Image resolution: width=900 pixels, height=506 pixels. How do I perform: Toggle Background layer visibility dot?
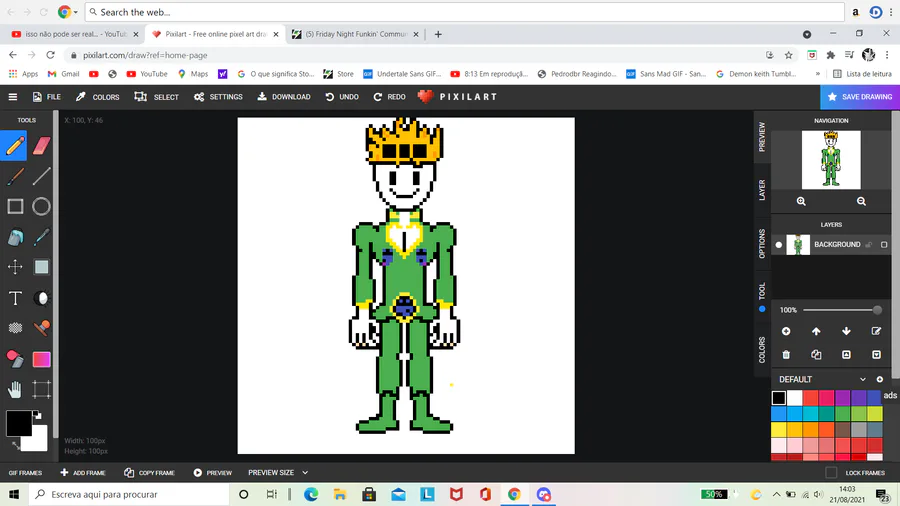[x=779, y=244]
